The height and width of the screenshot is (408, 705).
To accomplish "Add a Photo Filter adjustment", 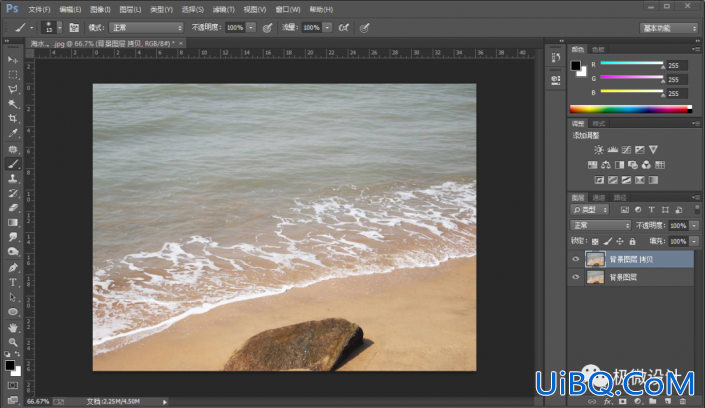I will (x=633, y=165).
